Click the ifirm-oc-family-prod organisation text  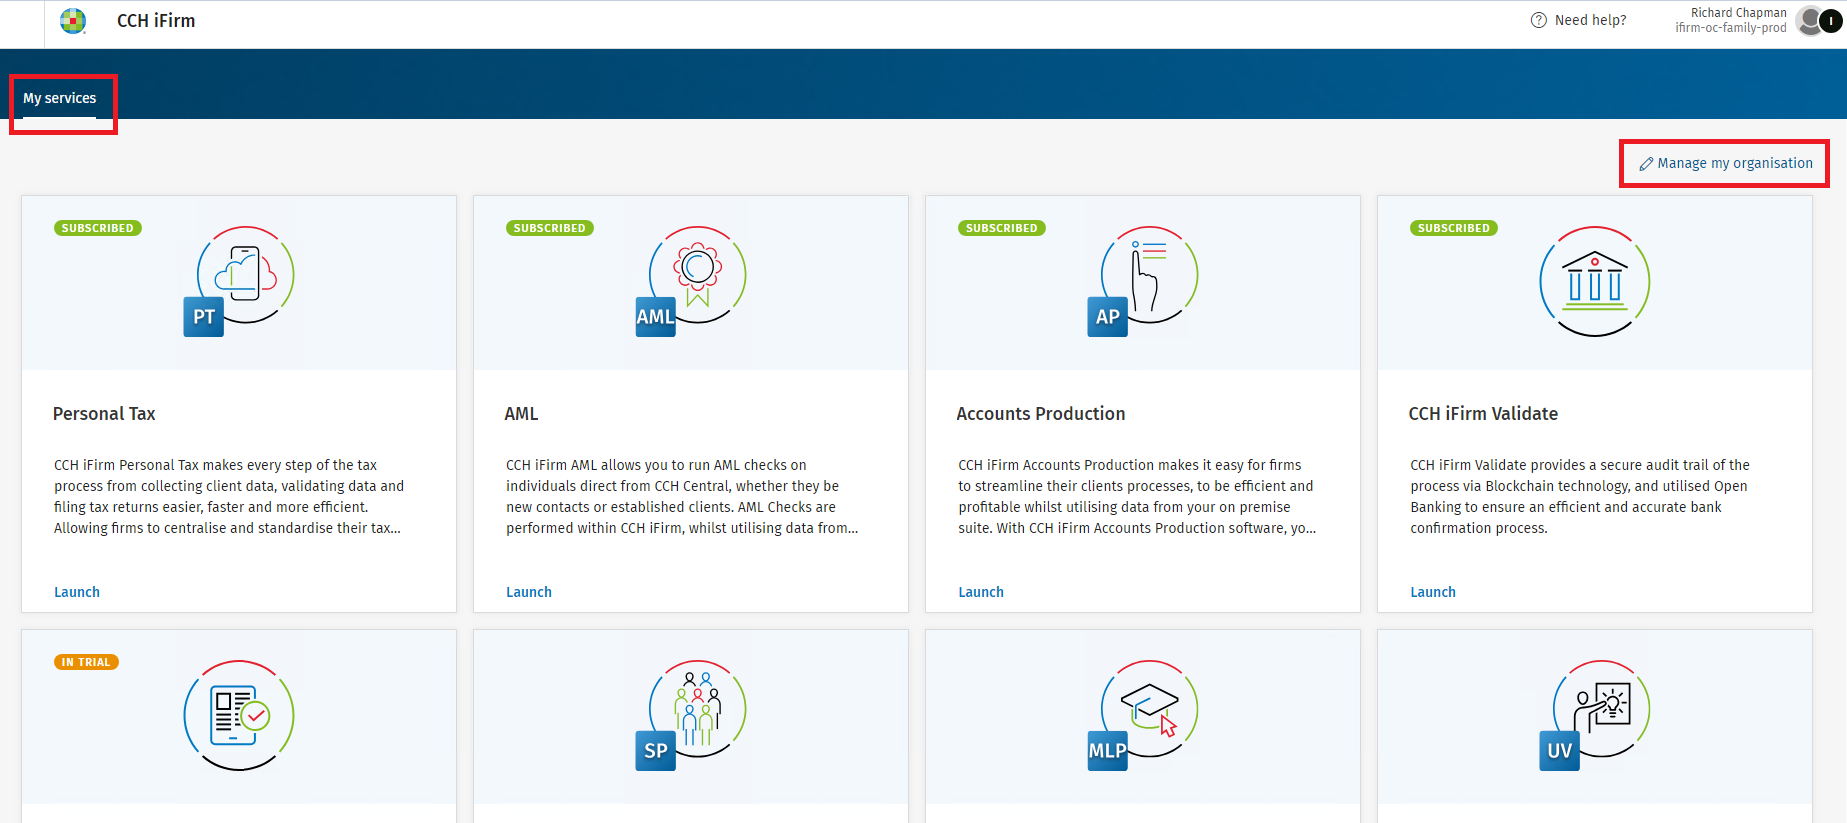click(x=1731, y=28)
